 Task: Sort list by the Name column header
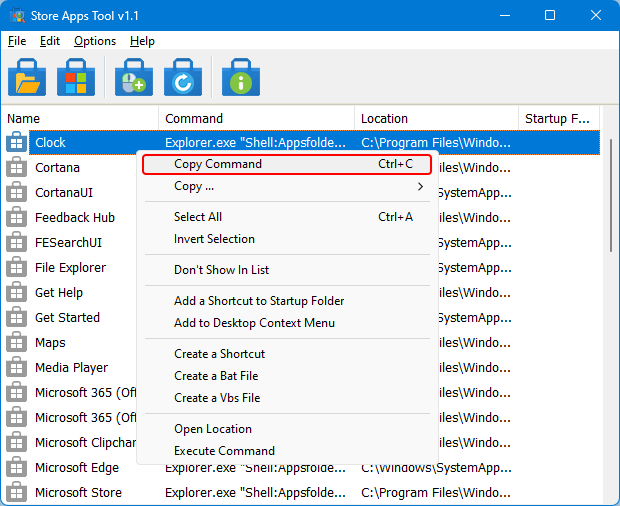coord(80,118)
